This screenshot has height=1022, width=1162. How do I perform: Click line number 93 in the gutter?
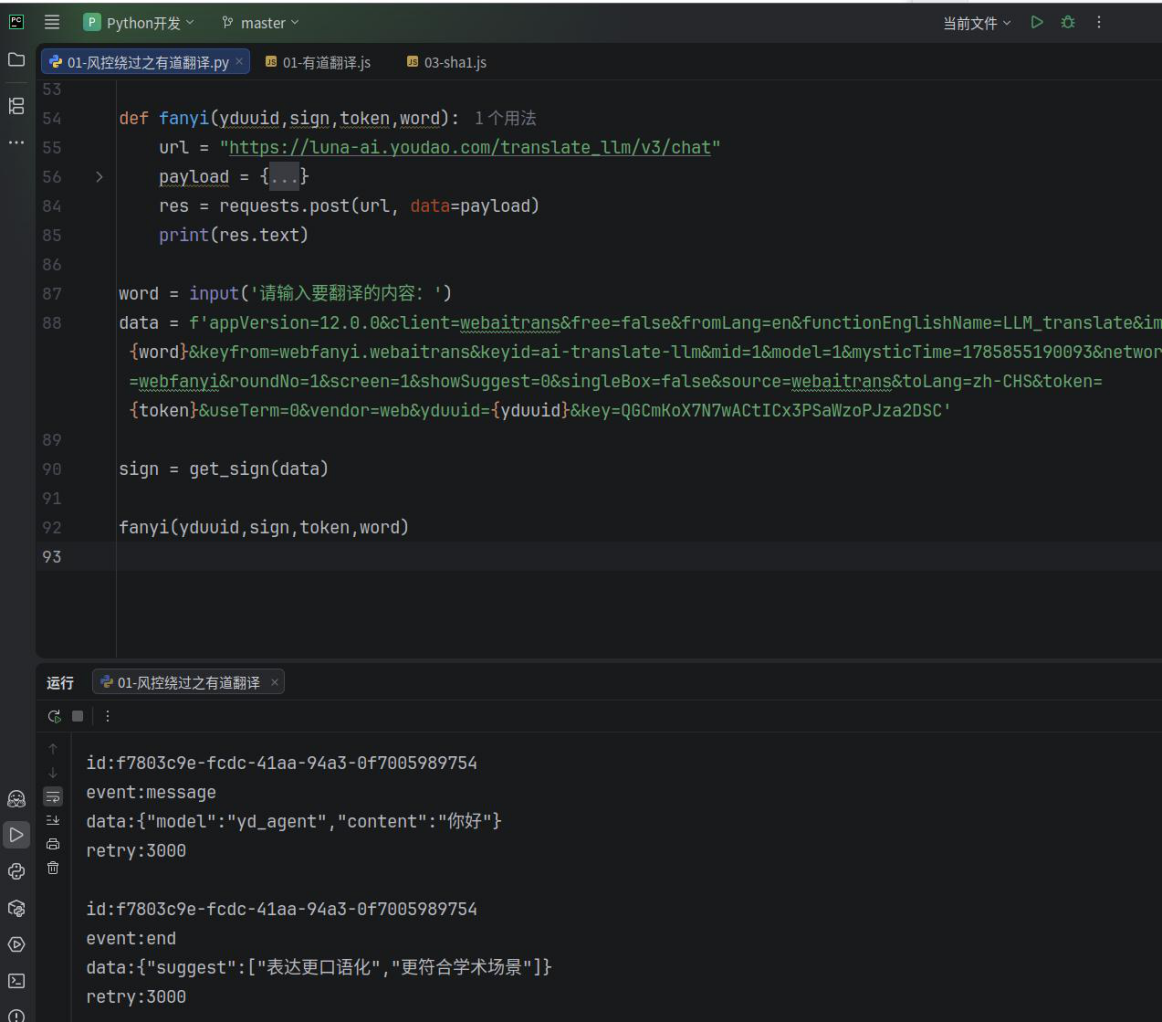pos(52,557)
